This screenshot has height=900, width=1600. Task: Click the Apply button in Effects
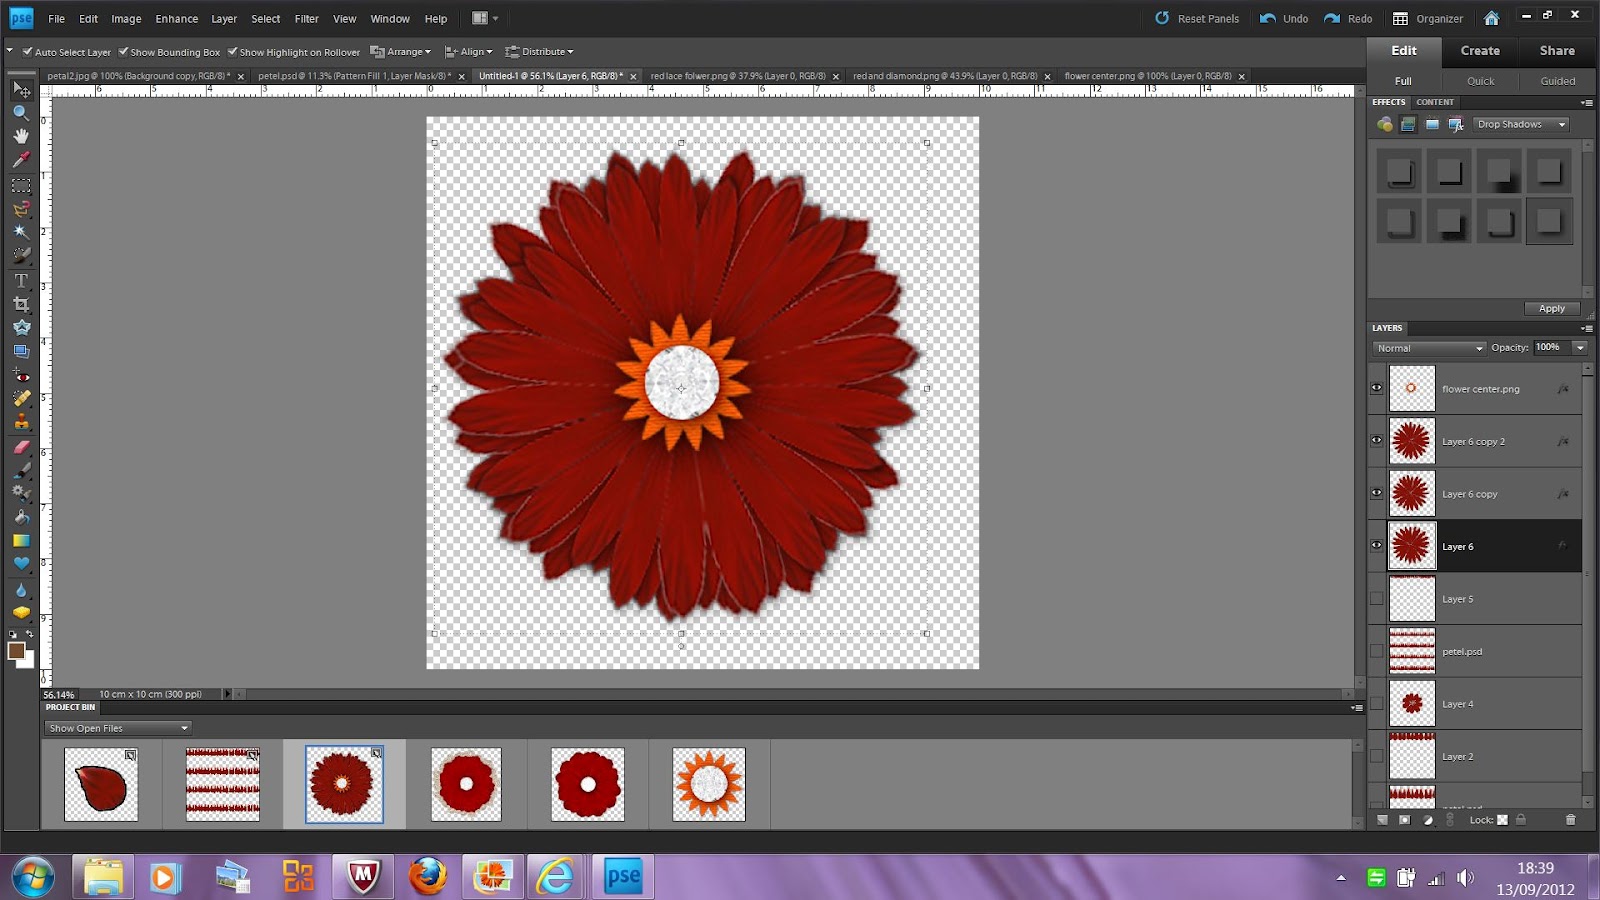pos(1551,308)
